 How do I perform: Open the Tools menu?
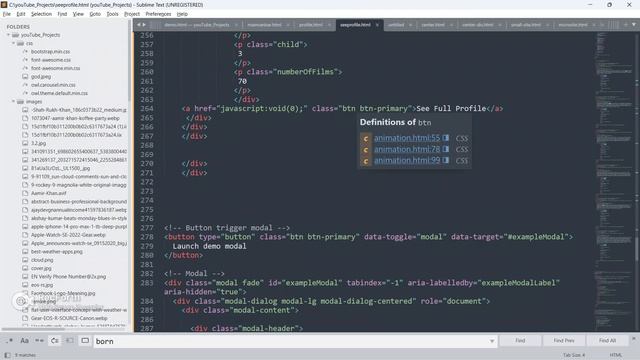click(x=112, y=14)
